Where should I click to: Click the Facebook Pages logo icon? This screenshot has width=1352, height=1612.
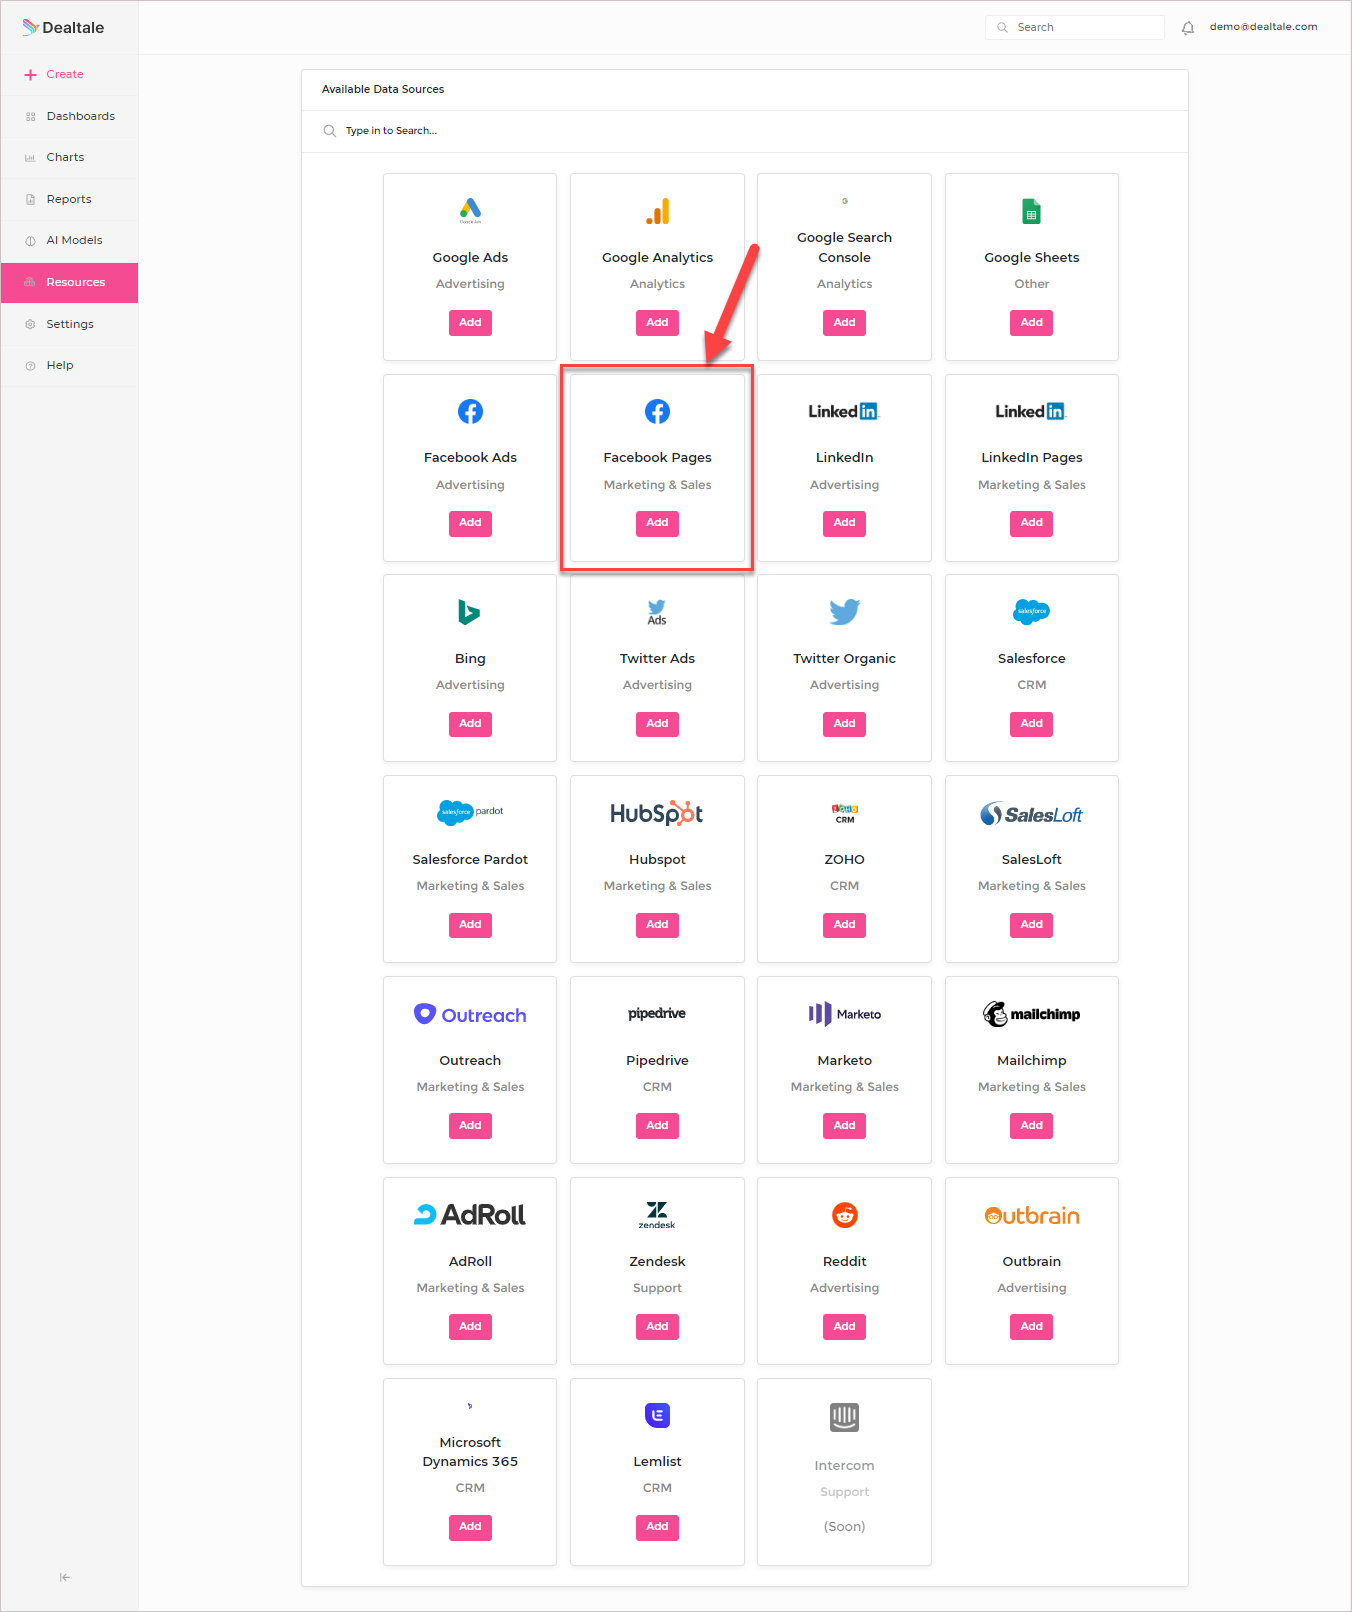tap(657, 411)
